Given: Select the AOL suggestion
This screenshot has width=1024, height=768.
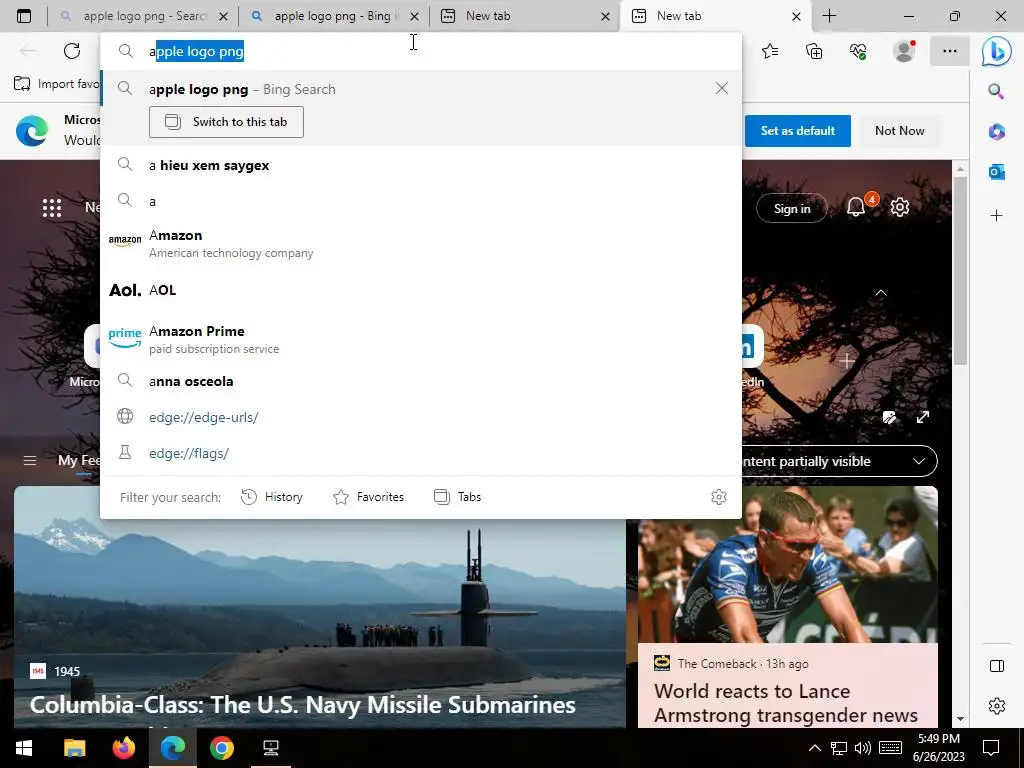Looking at the screenshot, I should click(421, 290).
